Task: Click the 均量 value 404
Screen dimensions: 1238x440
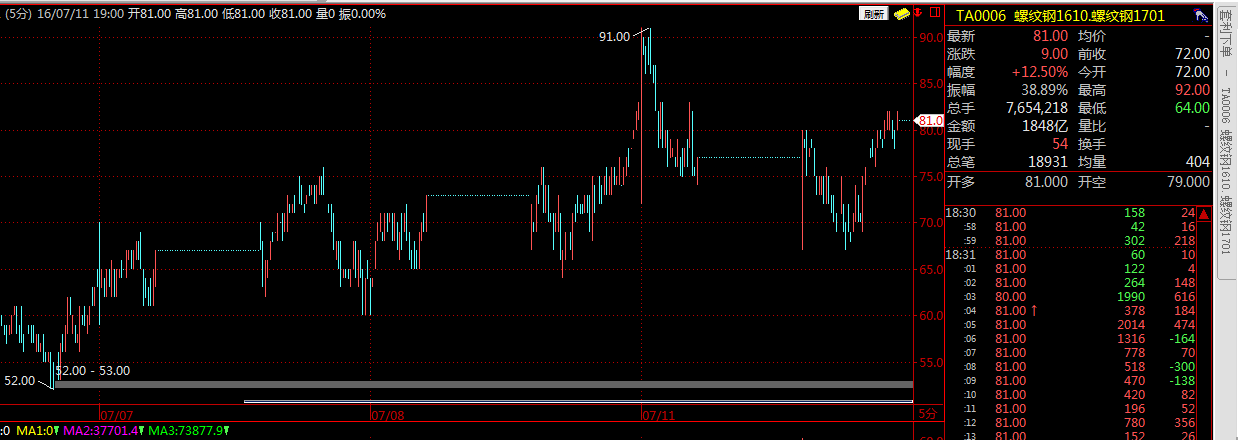Action: [1198, 162]
